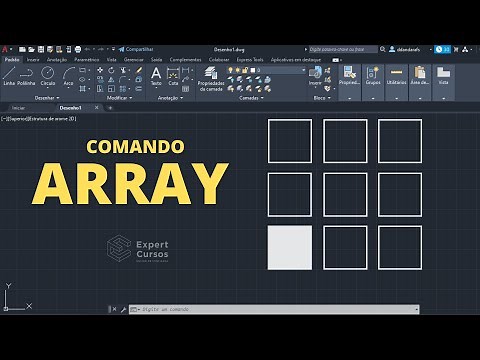Click the command line customize wrench
The image size is (480, 360).
pyautogui.click(x=123, y=309)
